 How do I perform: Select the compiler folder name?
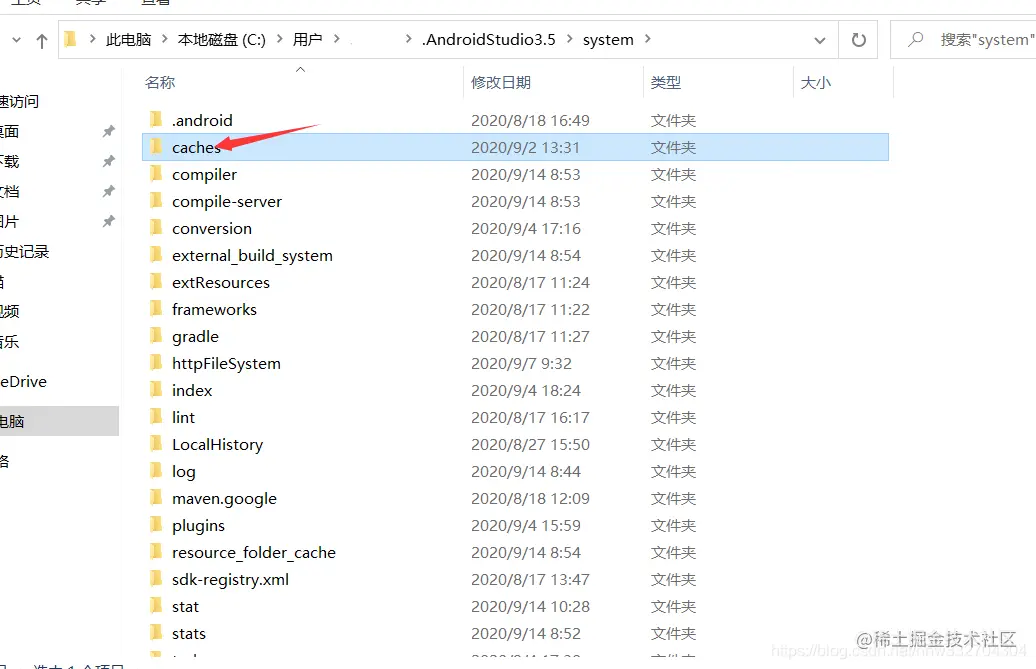tap(204, 174)
